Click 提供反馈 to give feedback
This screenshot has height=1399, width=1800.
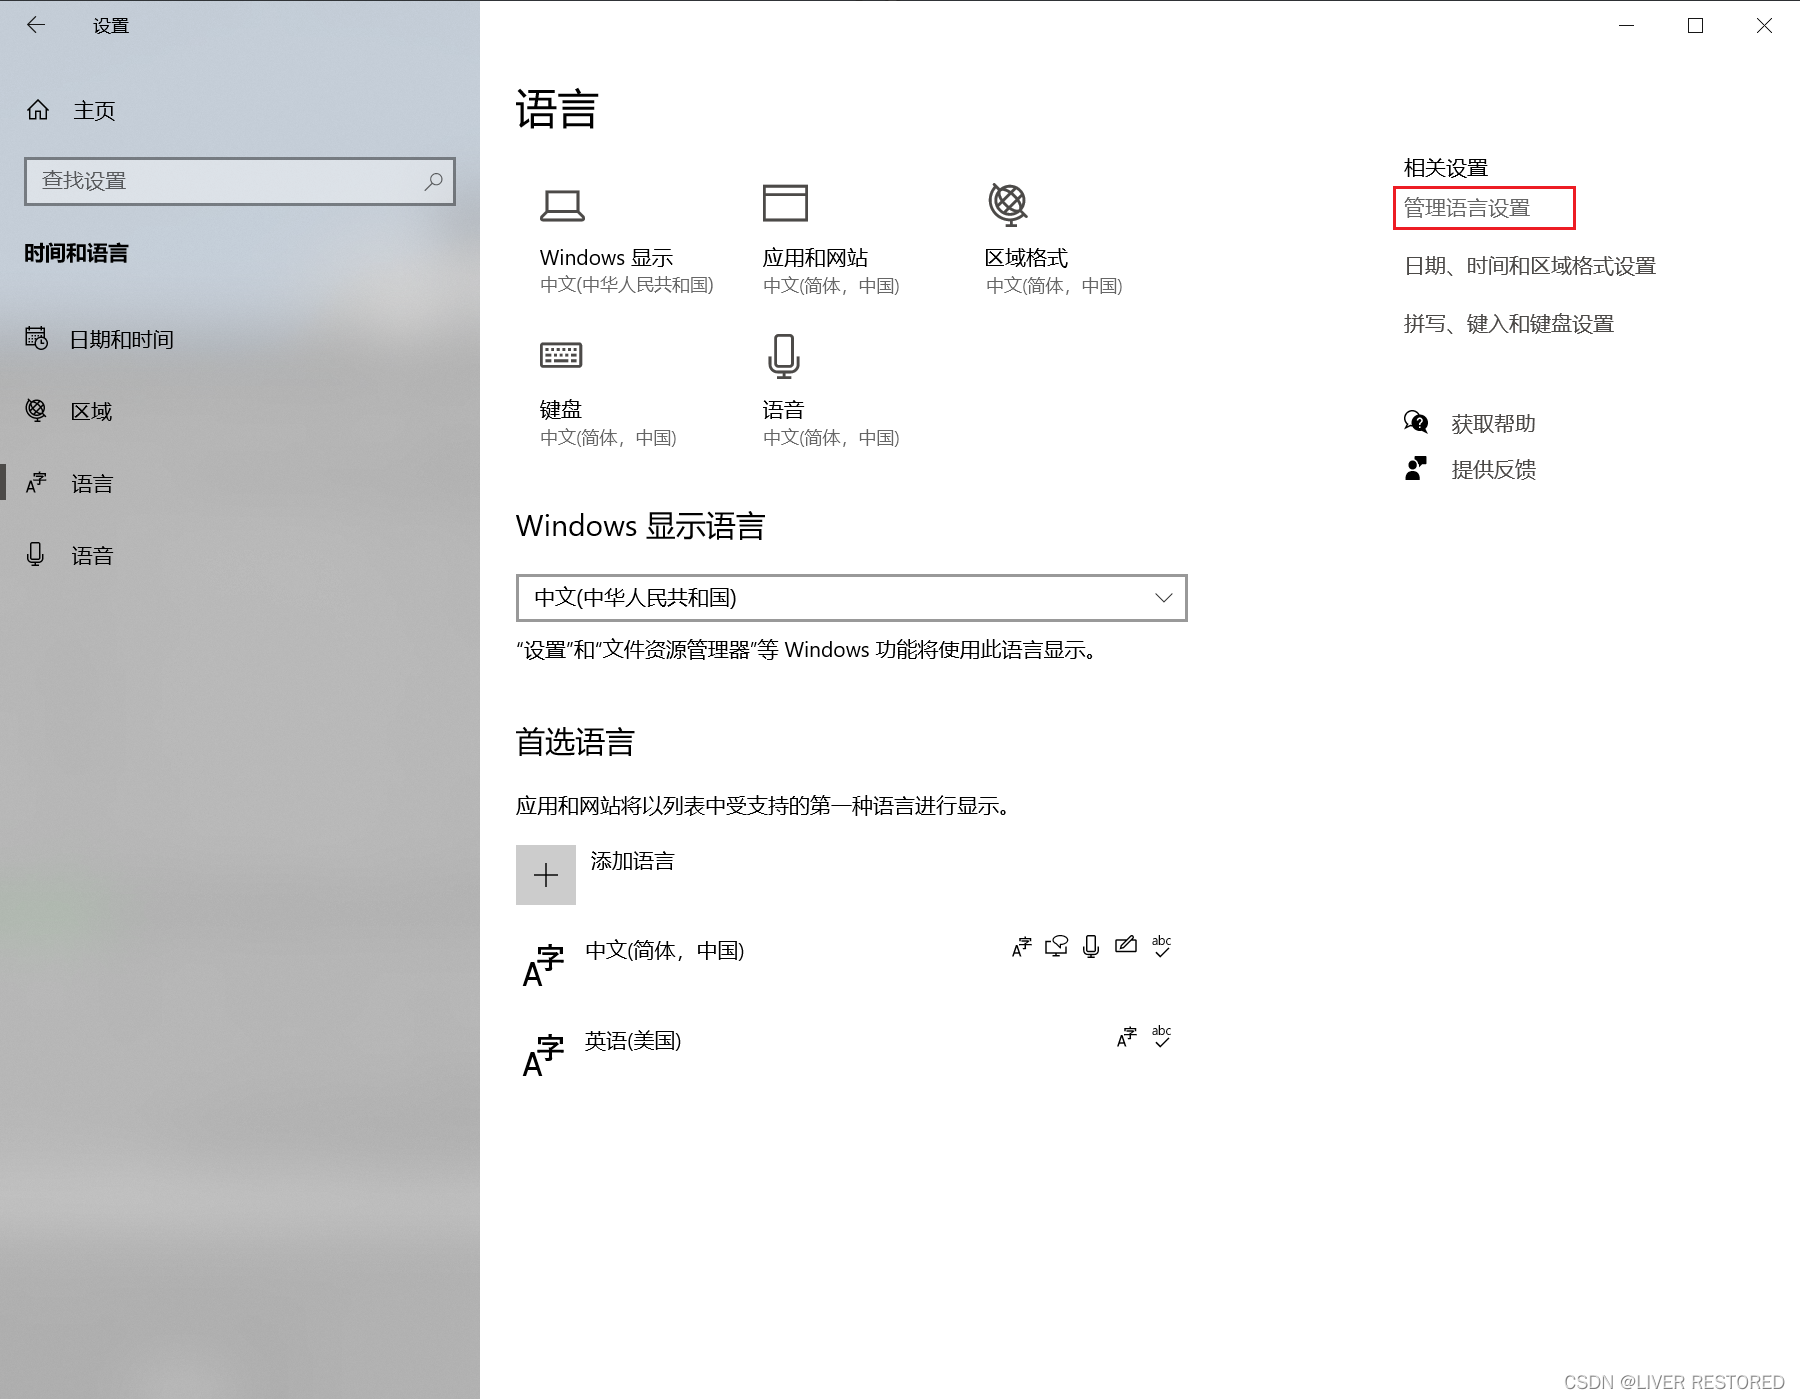pyautogui.click(x=1494, y=469)
